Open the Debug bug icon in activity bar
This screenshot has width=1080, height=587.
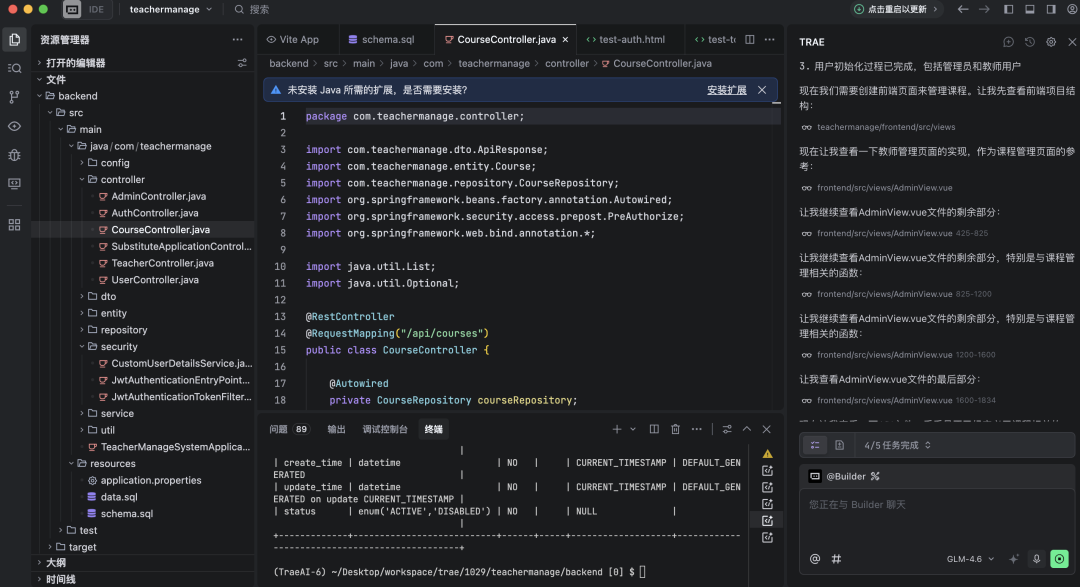coord(14,155)
